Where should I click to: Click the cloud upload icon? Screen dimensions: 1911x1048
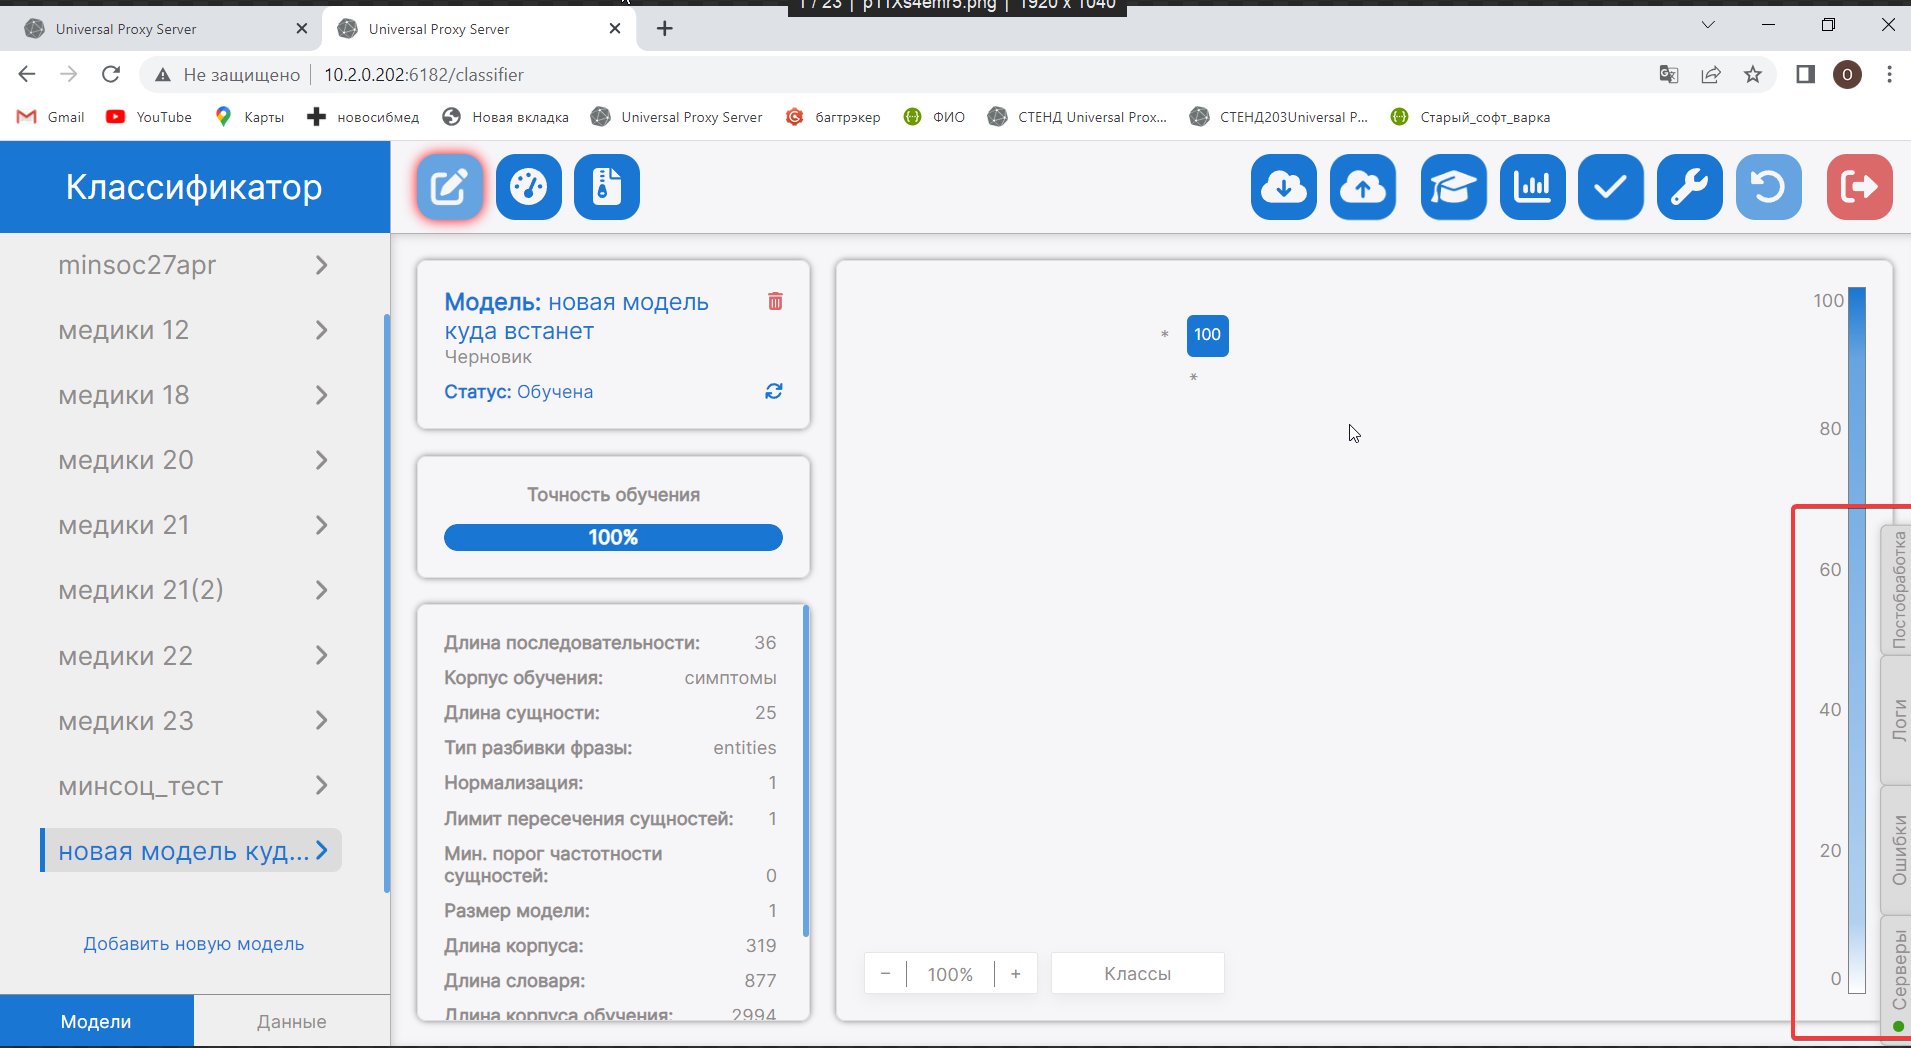[1362, 187]
